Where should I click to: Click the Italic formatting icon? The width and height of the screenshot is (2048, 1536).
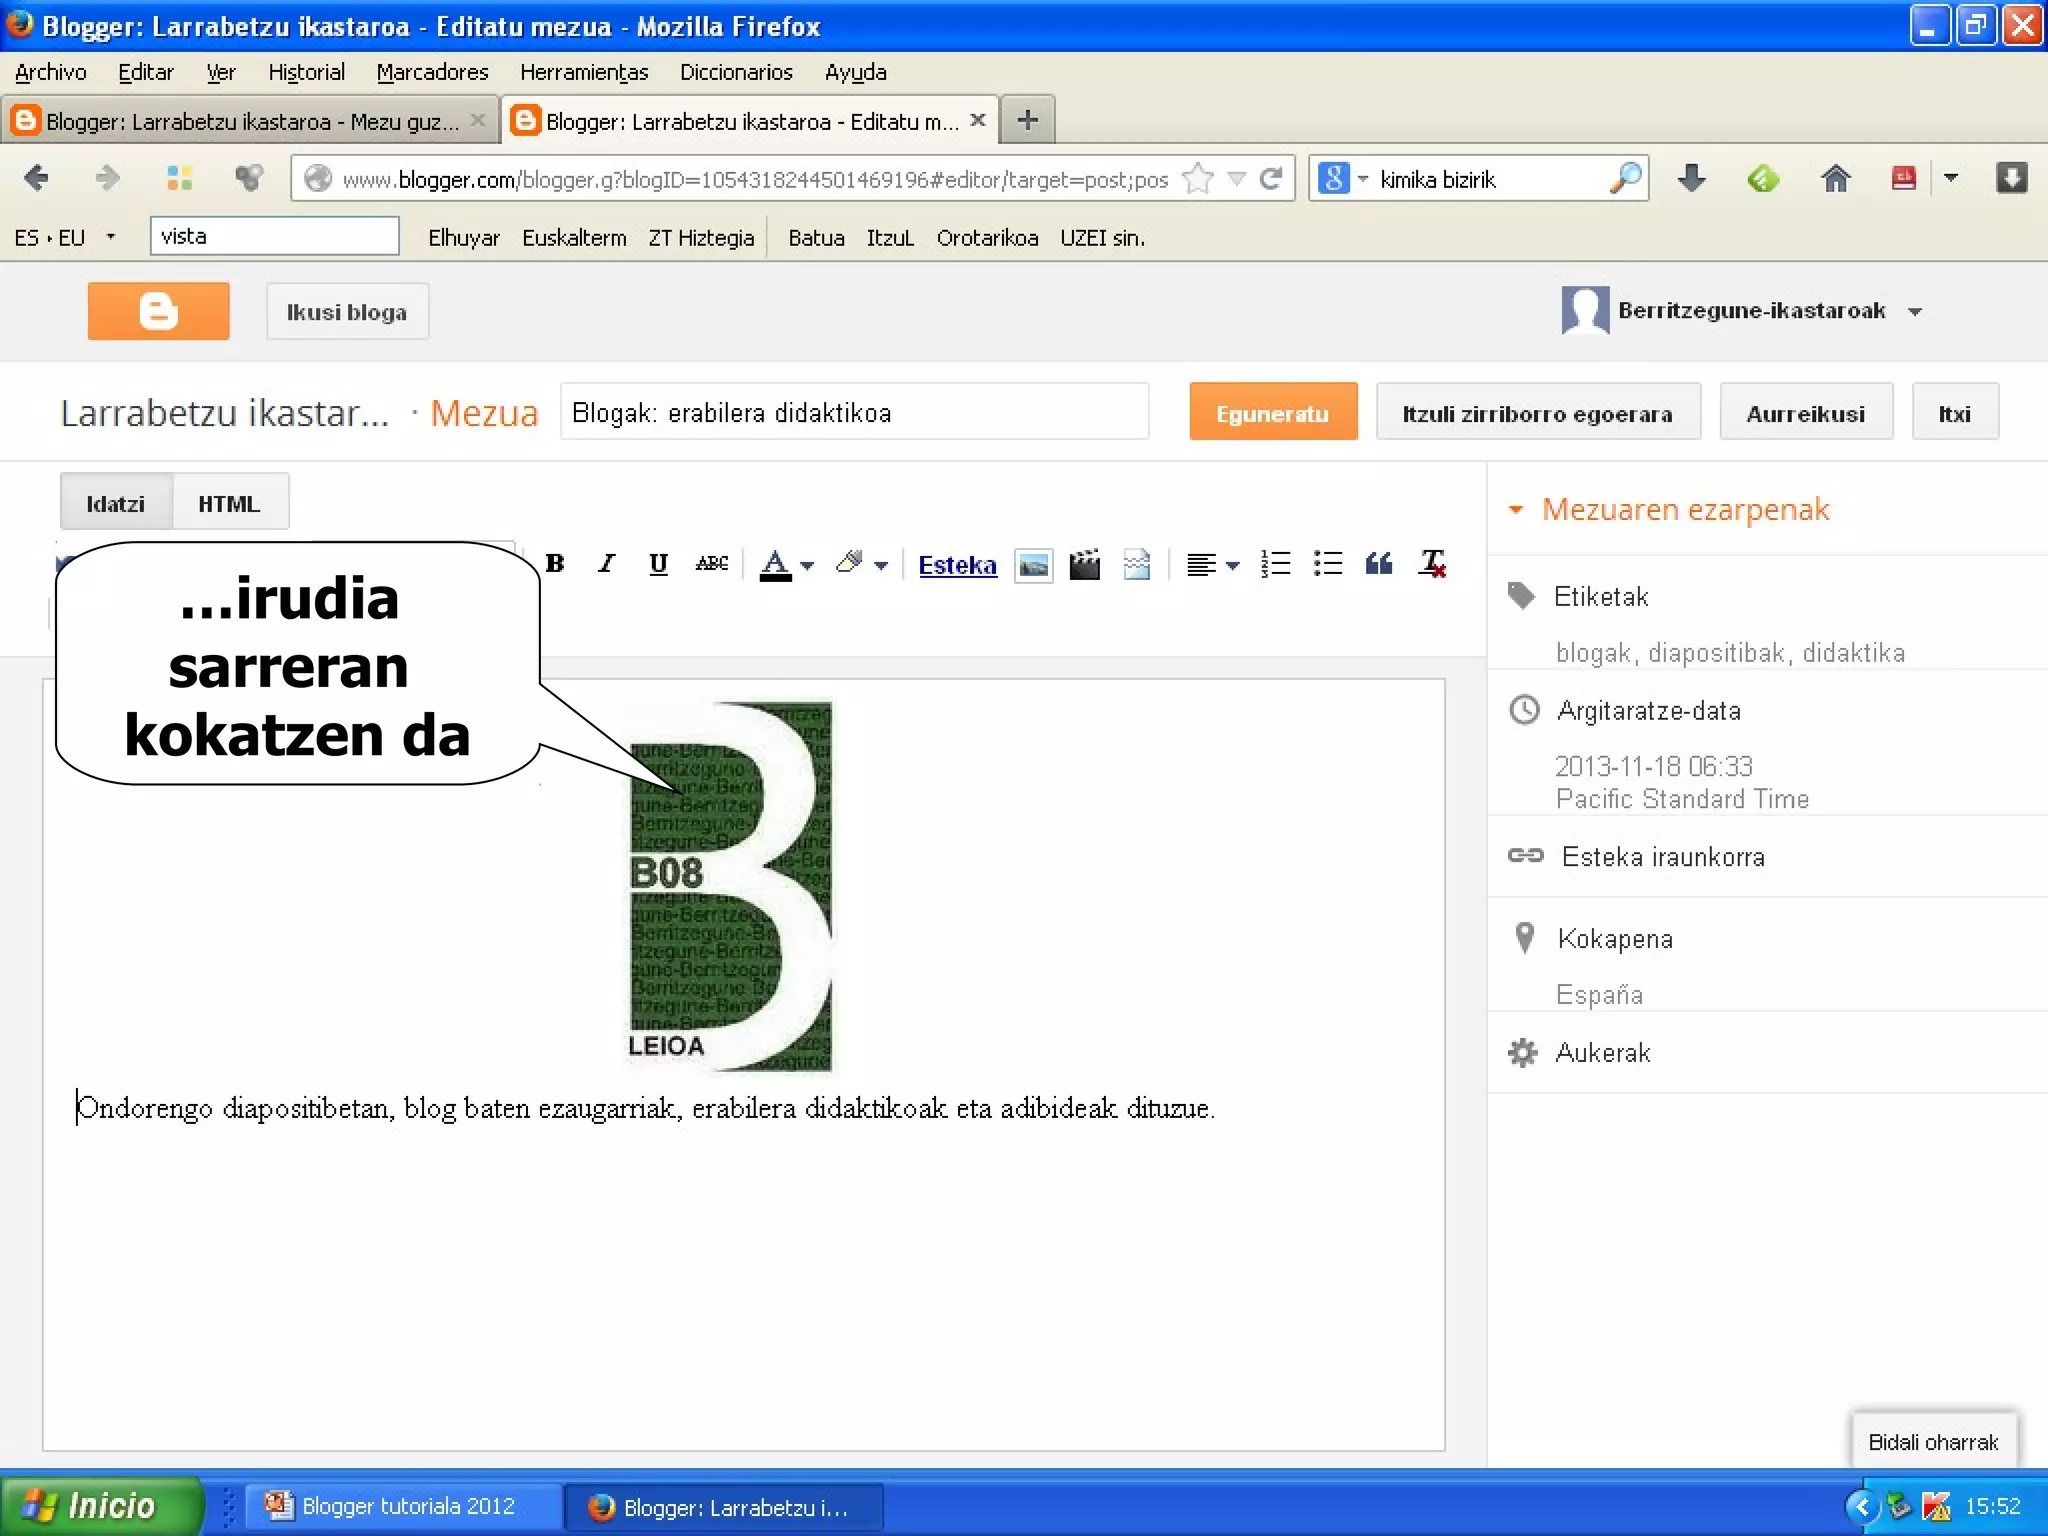(x=606, y=564)
